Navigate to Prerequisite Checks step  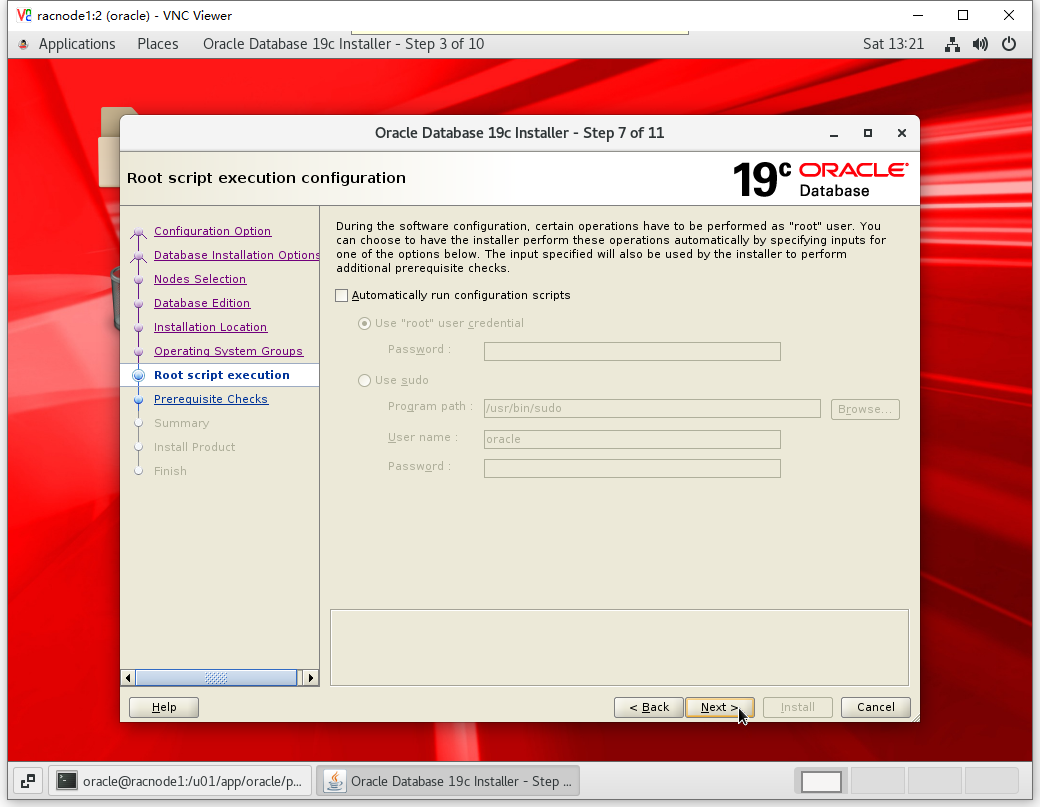click(211, 399)
